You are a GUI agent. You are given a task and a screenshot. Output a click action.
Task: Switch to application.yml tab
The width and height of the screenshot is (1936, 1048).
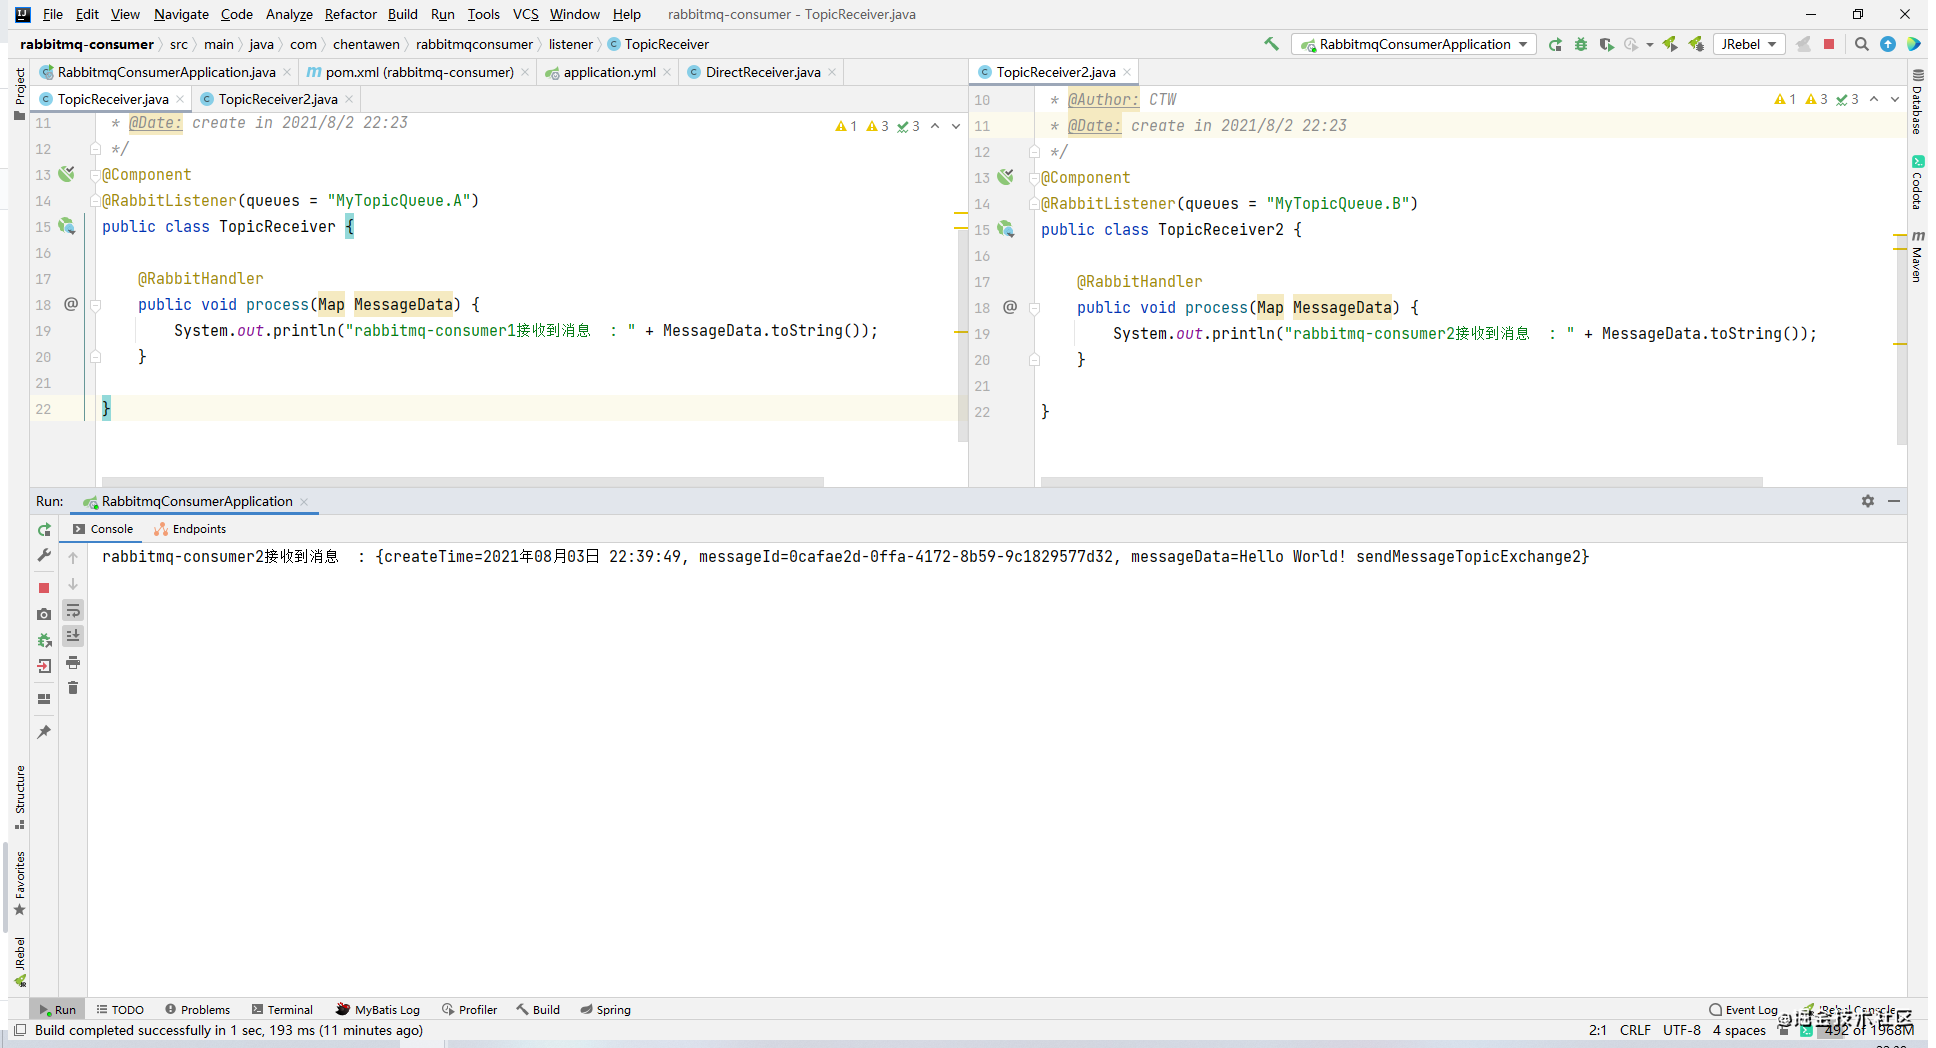609,72
